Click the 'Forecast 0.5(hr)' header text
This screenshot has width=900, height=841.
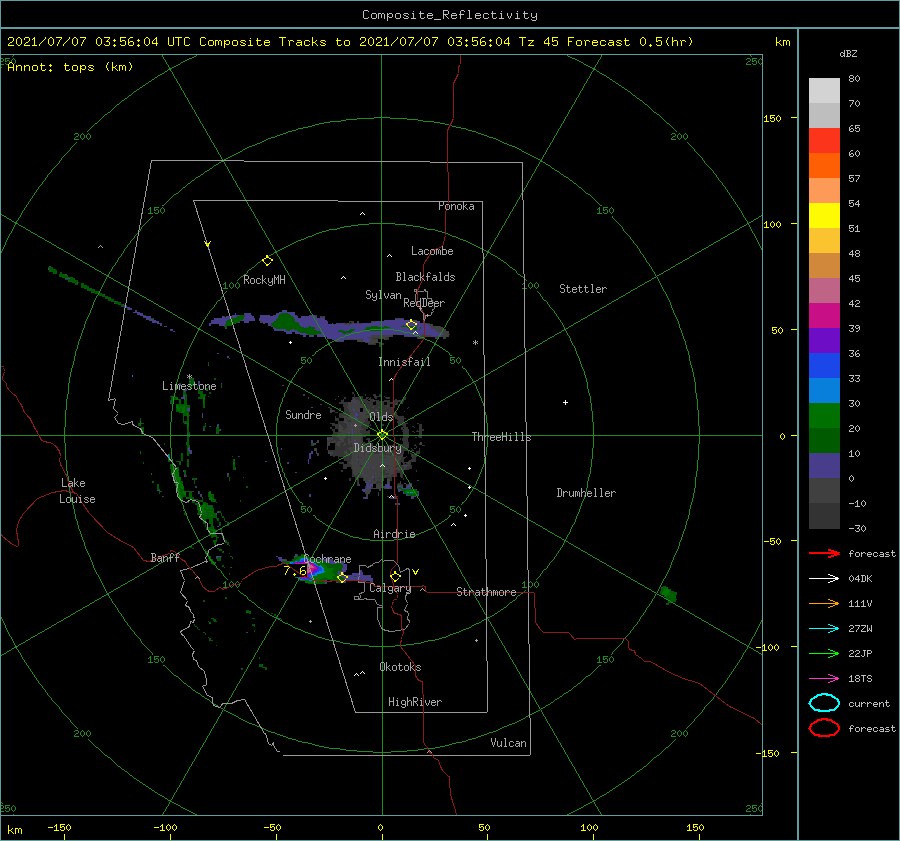[630, 42]
